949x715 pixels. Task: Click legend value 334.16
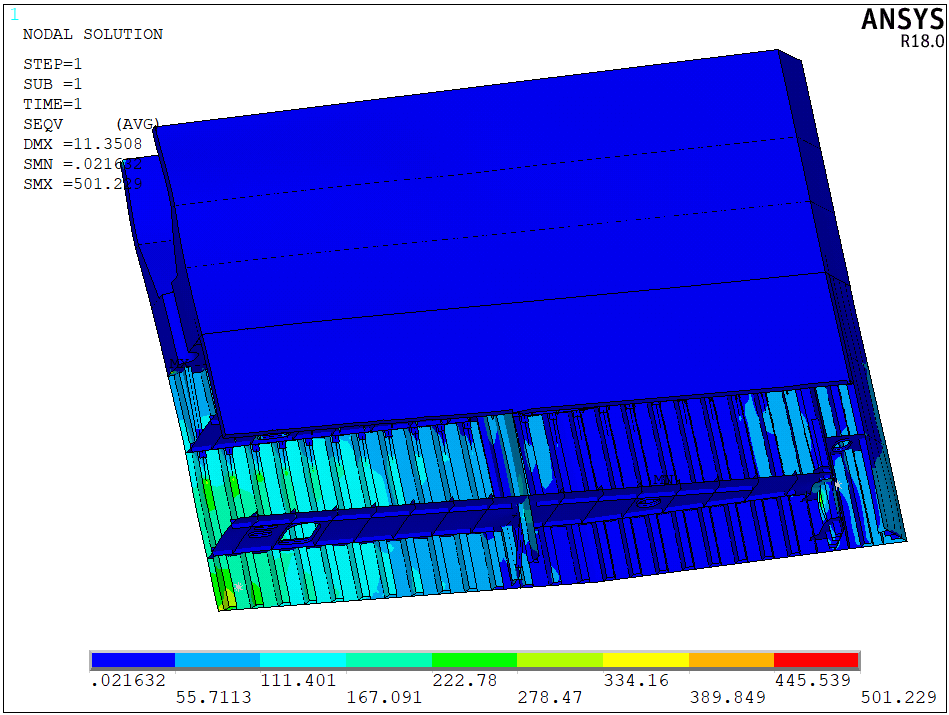[636, 680]
